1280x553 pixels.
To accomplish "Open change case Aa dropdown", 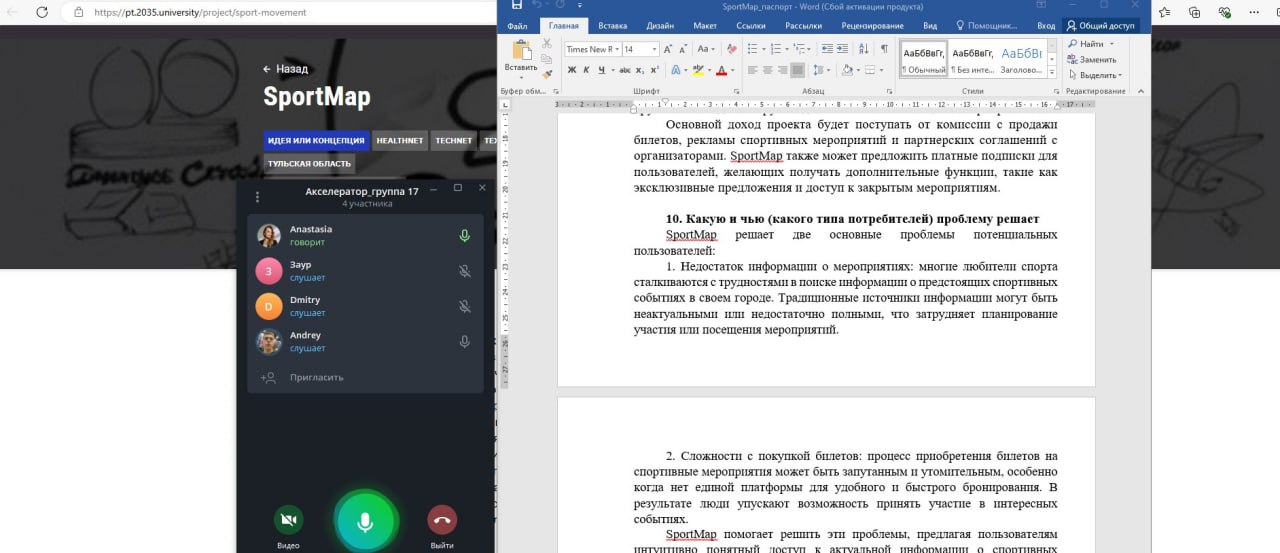I will (706, 49).
